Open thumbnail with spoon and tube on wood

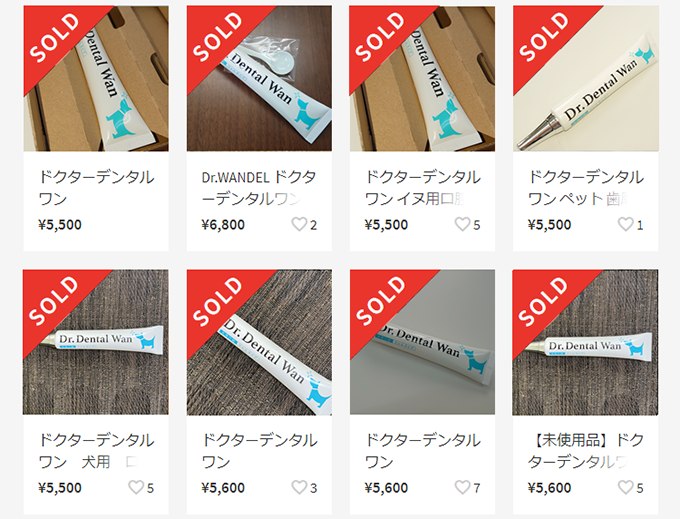point(259,78)
